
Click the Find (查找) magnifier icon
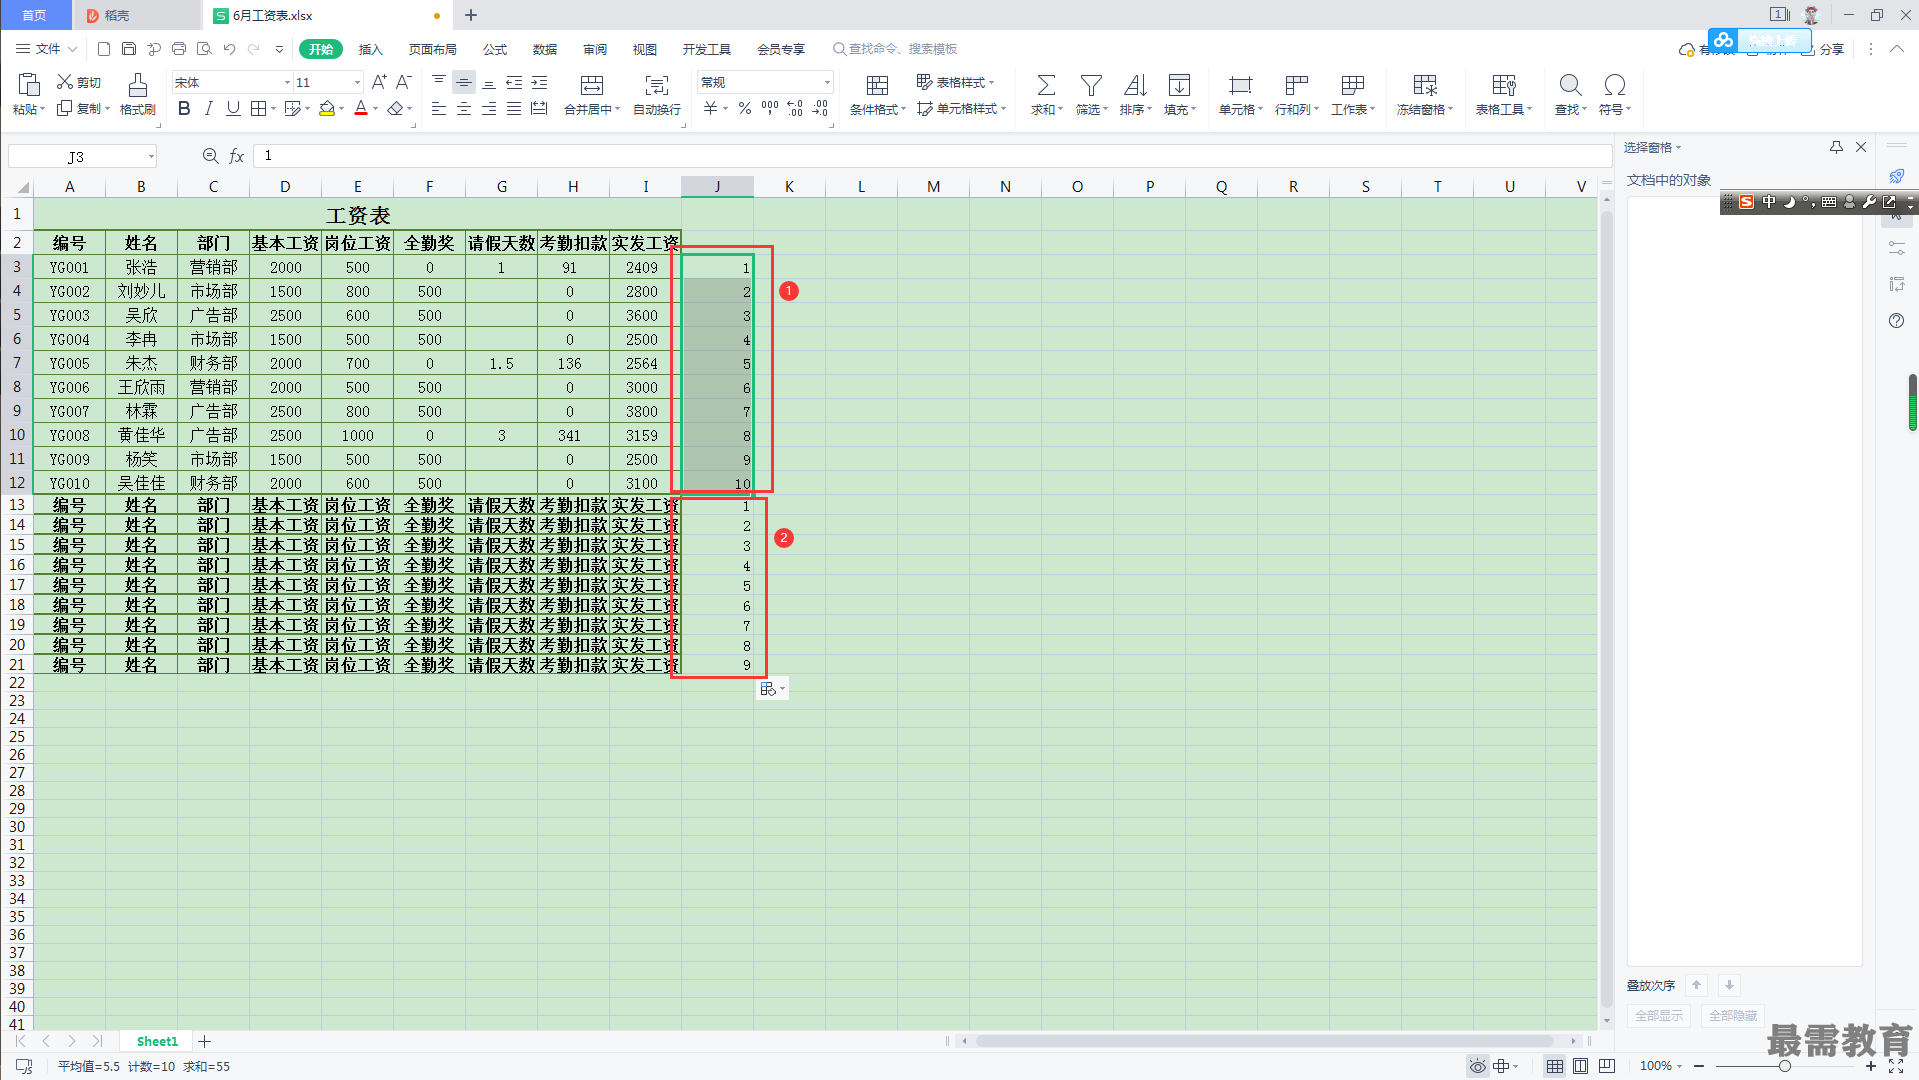1570,85
